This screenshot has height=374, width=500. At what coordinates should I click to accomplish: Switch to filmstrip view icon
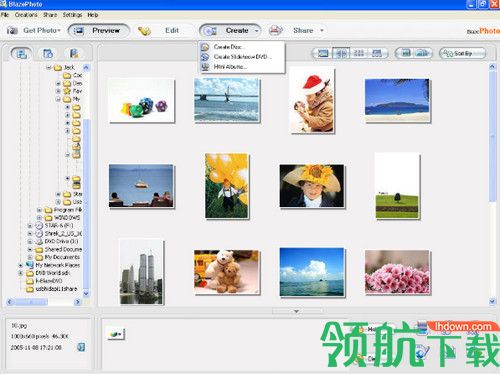point(377,53)
